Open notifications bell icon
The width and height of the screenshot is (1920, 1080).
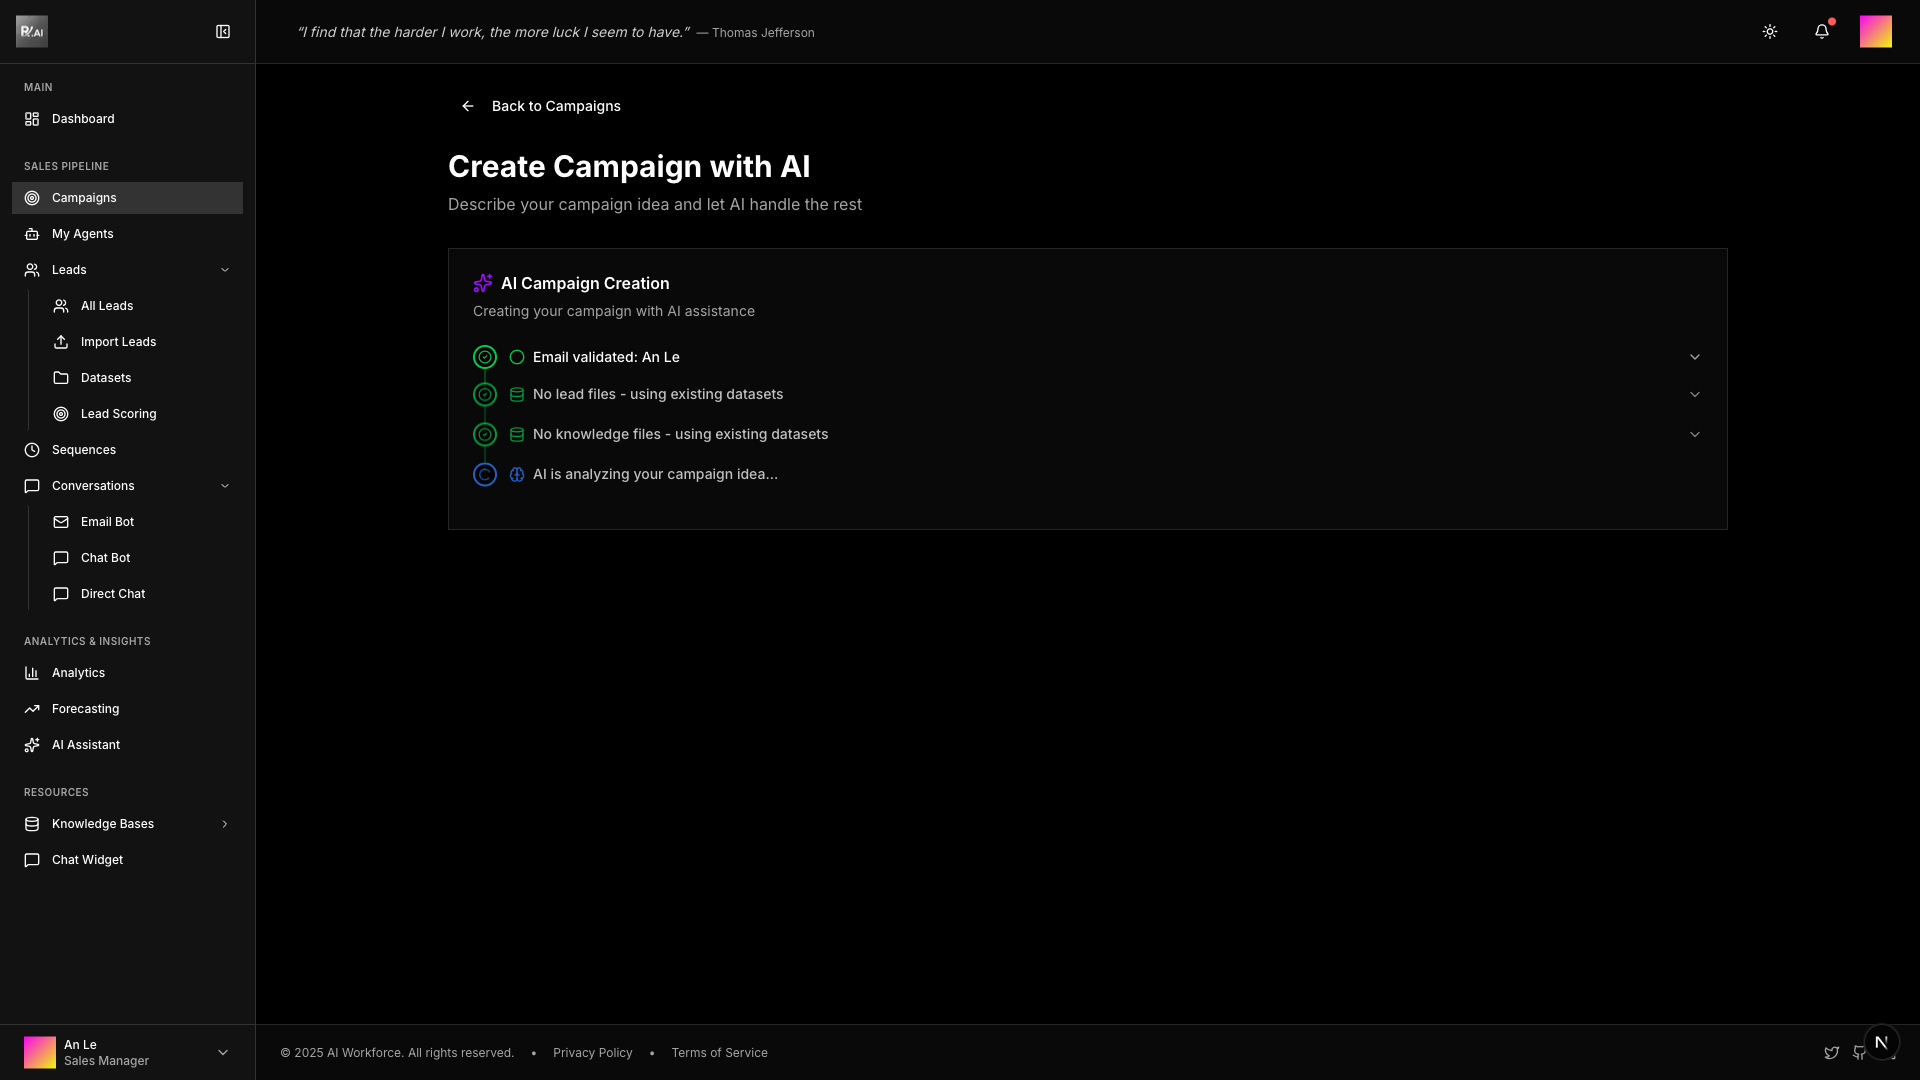tap(1821, 32)
